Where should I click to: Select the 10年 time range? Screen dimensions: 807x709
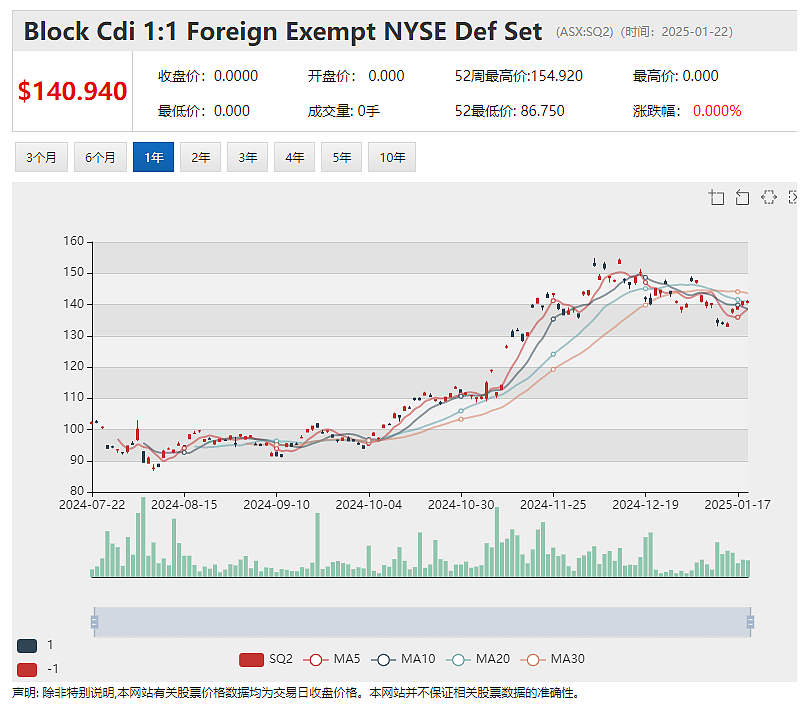[x=392, y=157]
